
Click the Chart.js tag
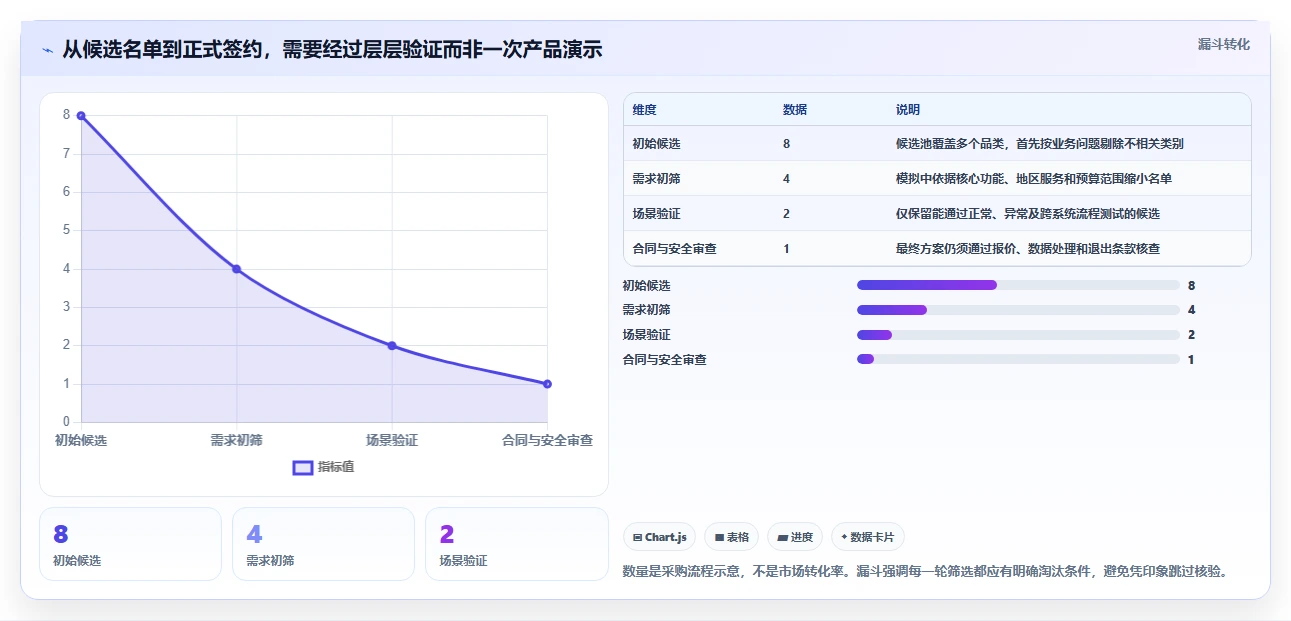[659, 537]
